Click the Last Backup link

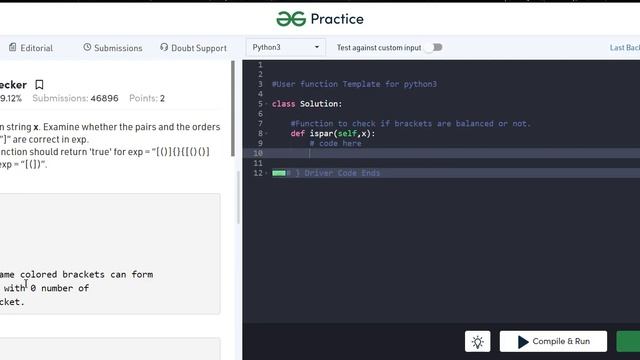pos(624,48)
